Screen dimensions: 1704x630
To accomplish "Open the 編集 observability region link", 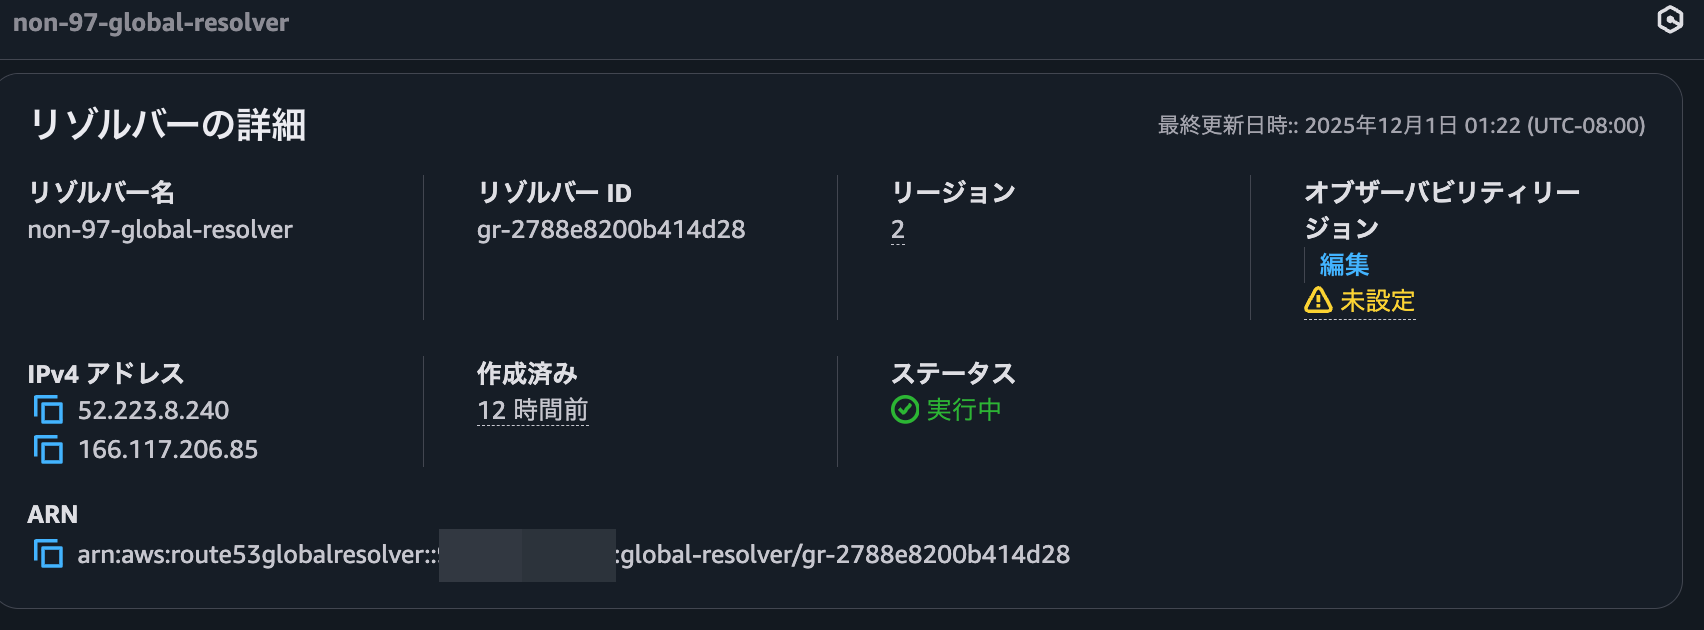I will [1344, 264].
